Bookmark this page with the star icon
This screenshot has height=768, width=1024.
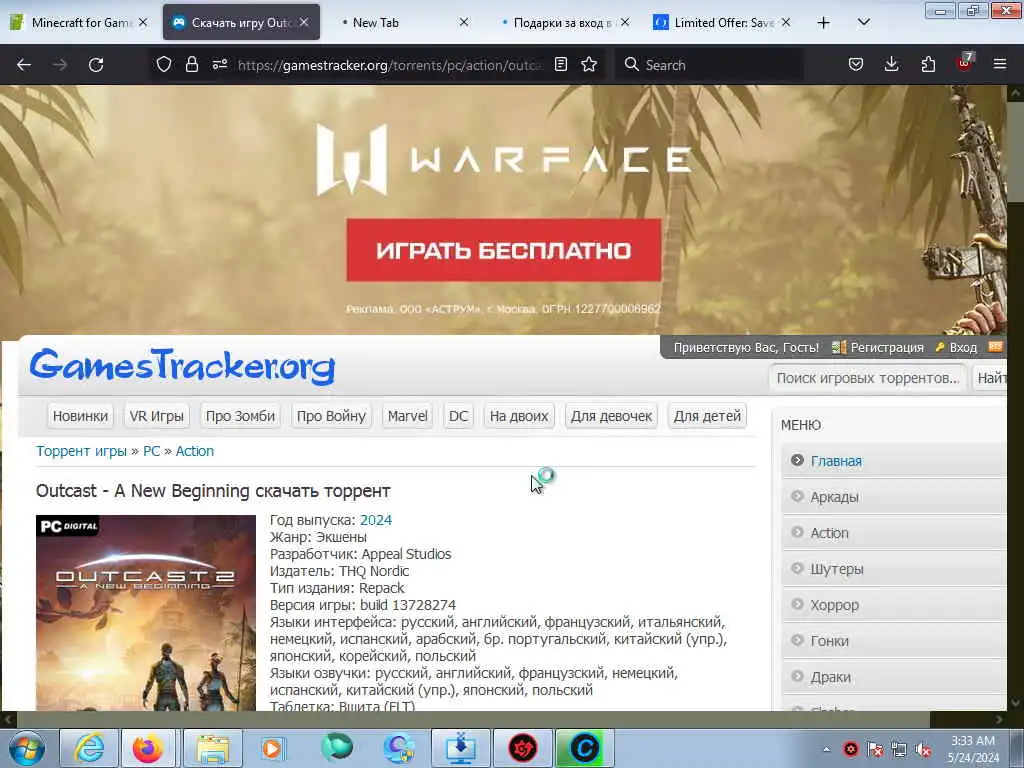pos(589,64)
